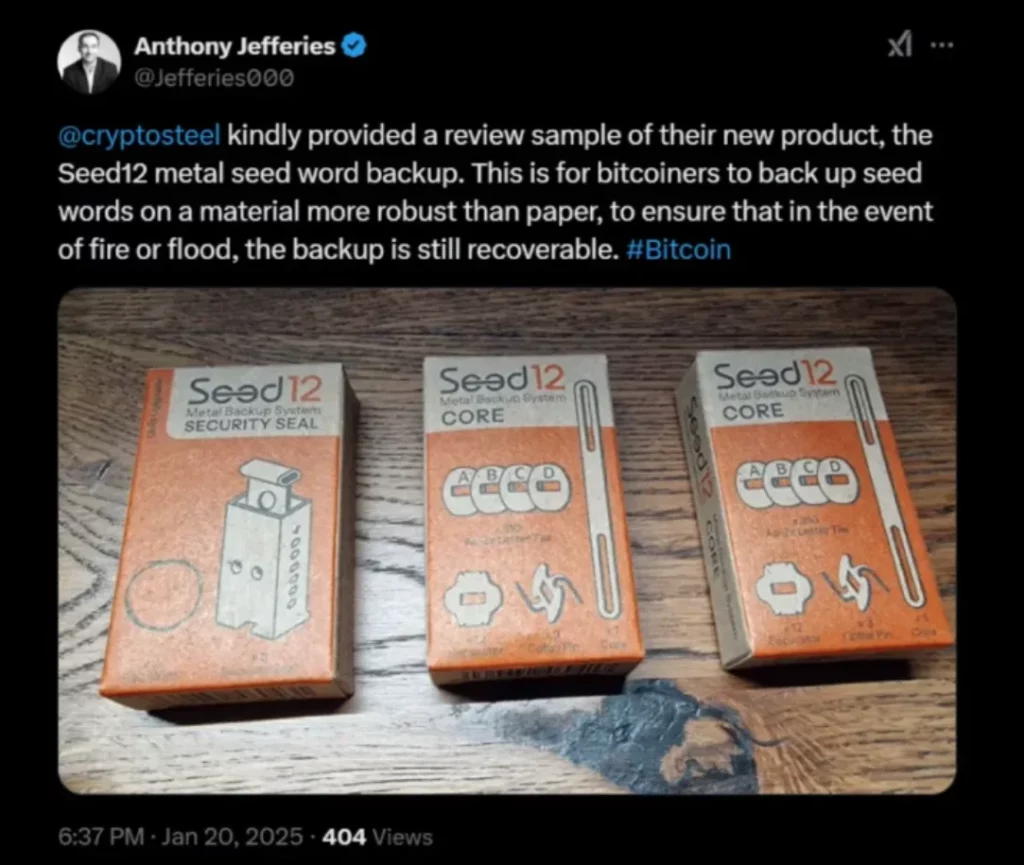1024x865 pixels.
Task: Click the blue verified checkmark badge
Action: tap(355, 46)
